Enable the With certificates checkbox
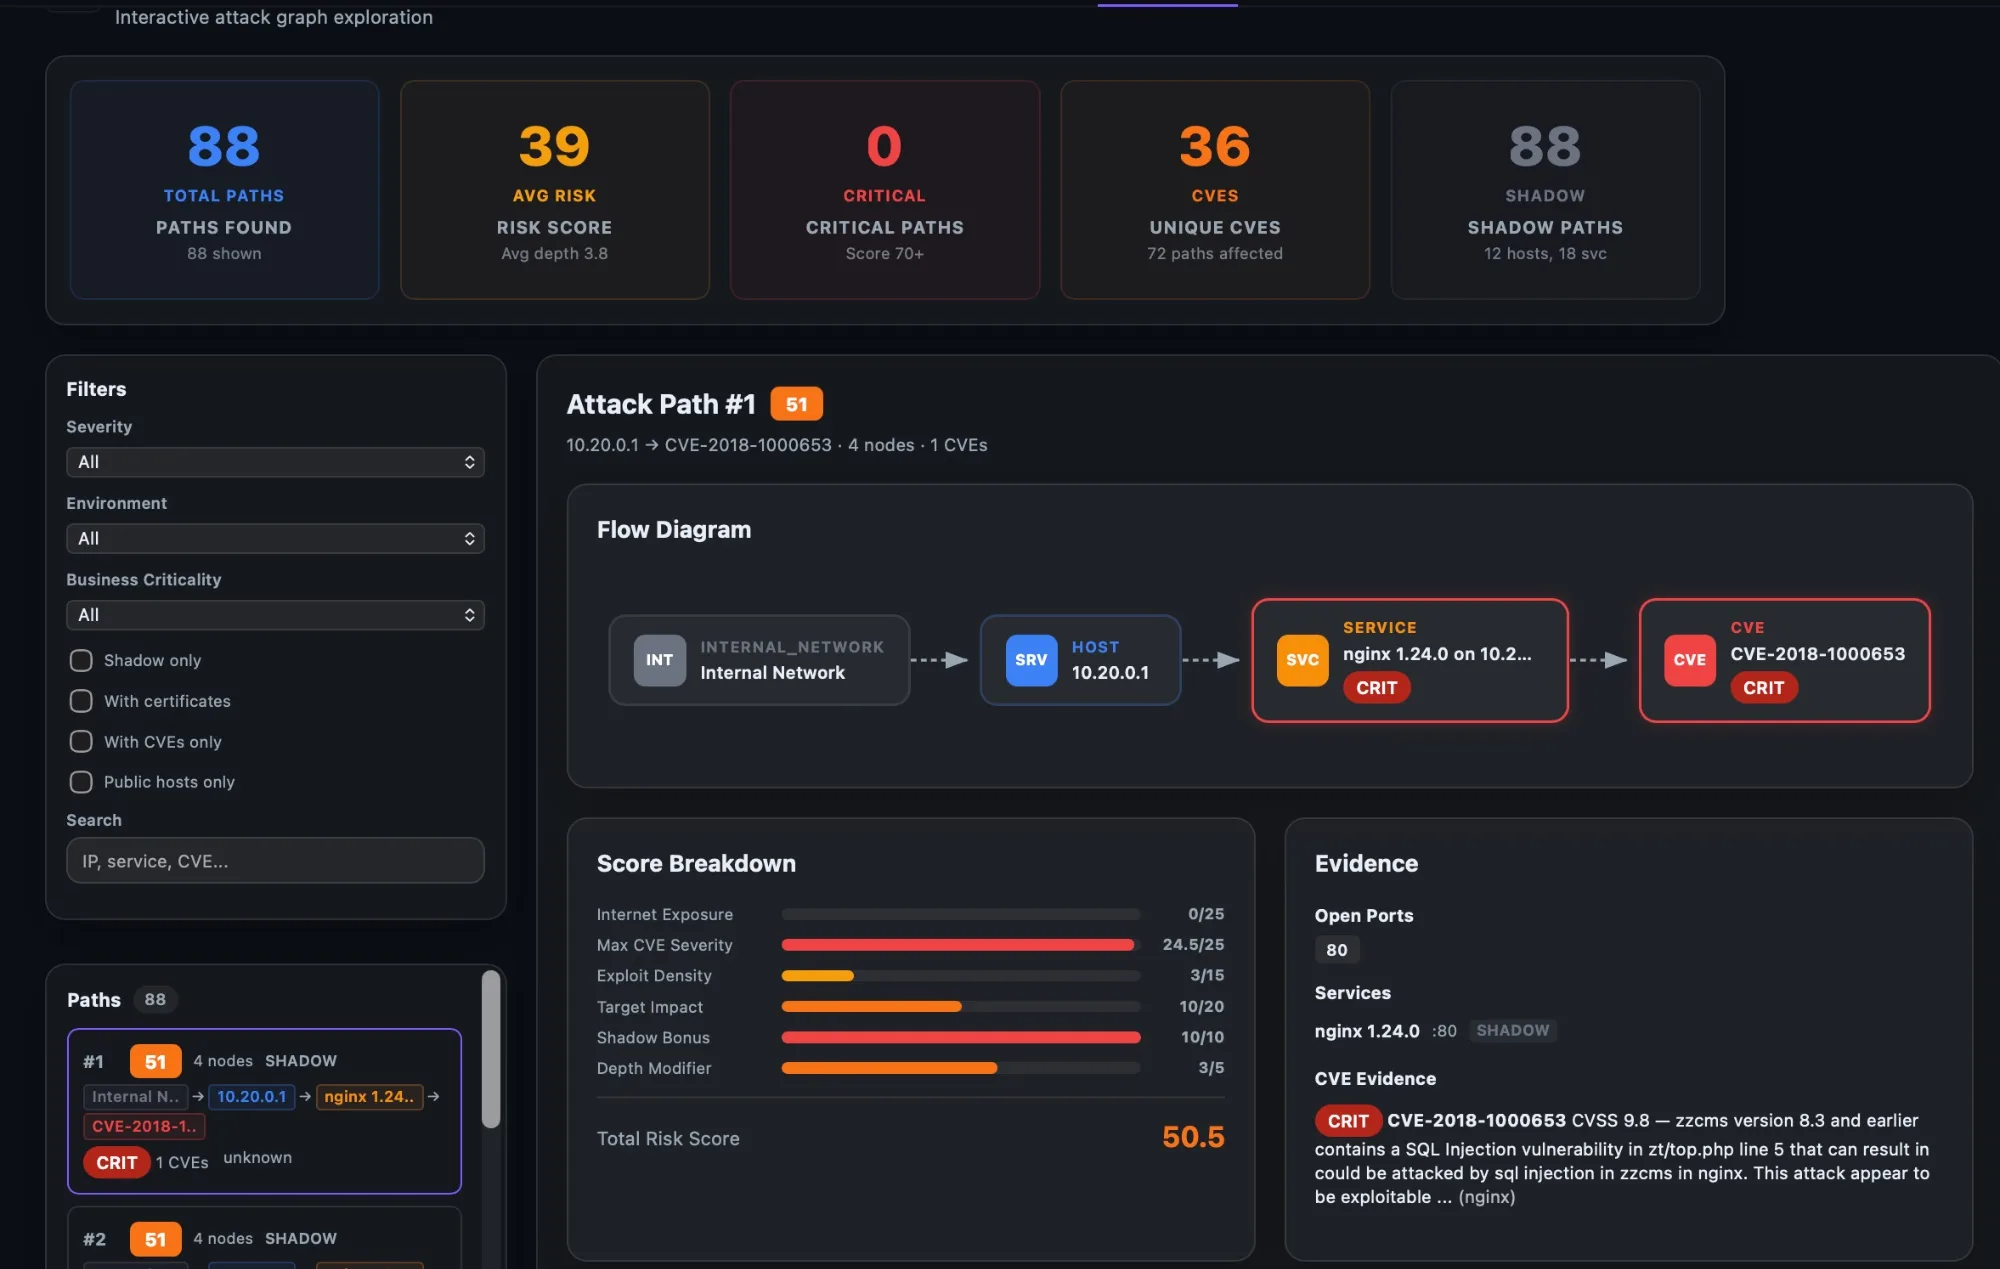 81,701
